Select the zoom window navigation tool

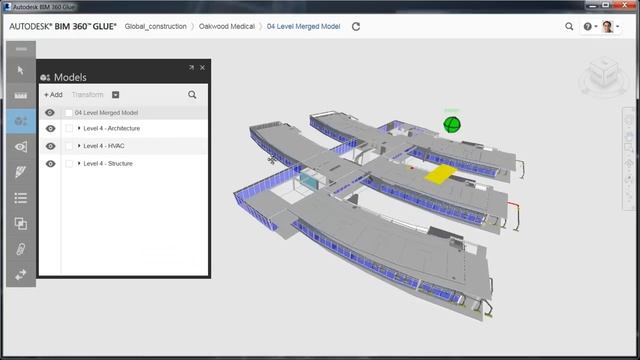[629, 148]
